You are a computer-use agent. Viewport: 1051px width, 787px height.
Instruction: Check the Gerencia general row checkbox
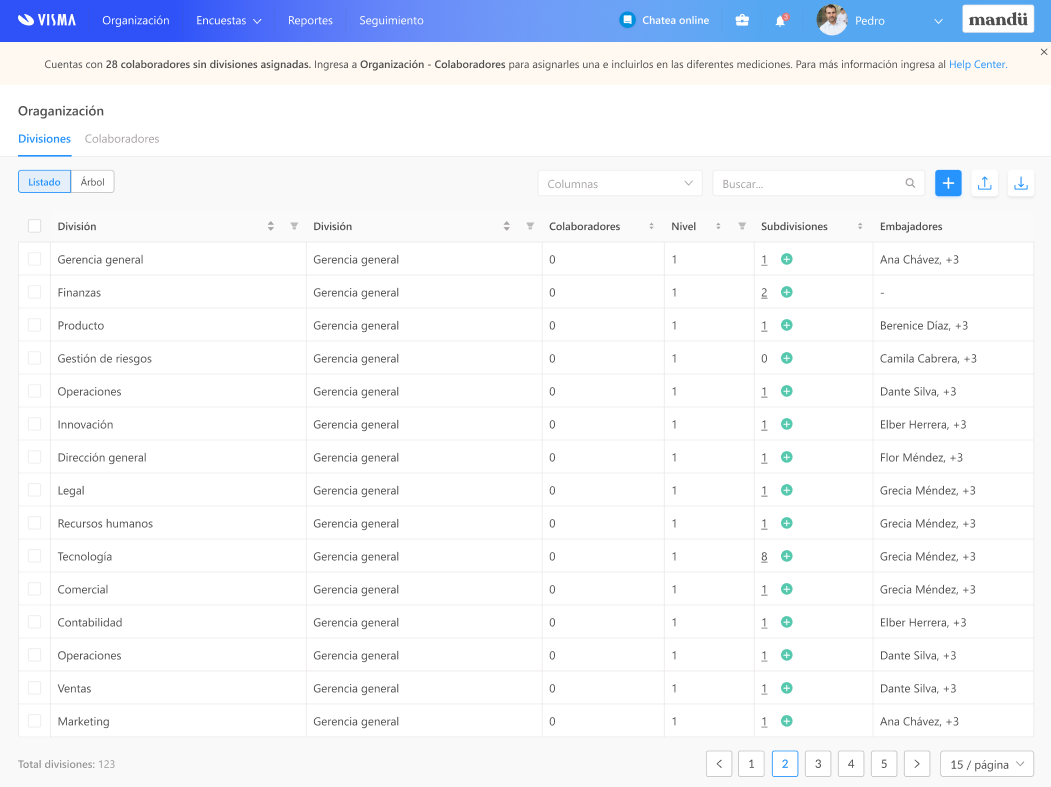[34, 259]
